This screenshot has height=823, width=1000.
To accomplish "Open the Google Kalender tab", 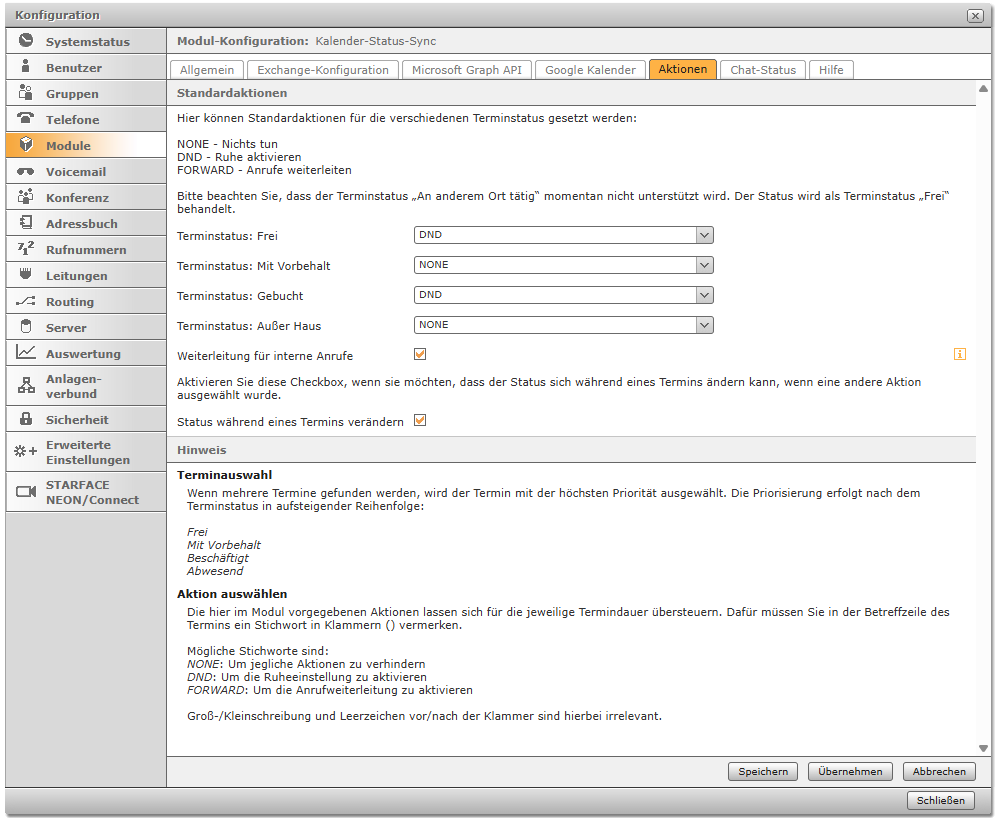I will [590, 70].
